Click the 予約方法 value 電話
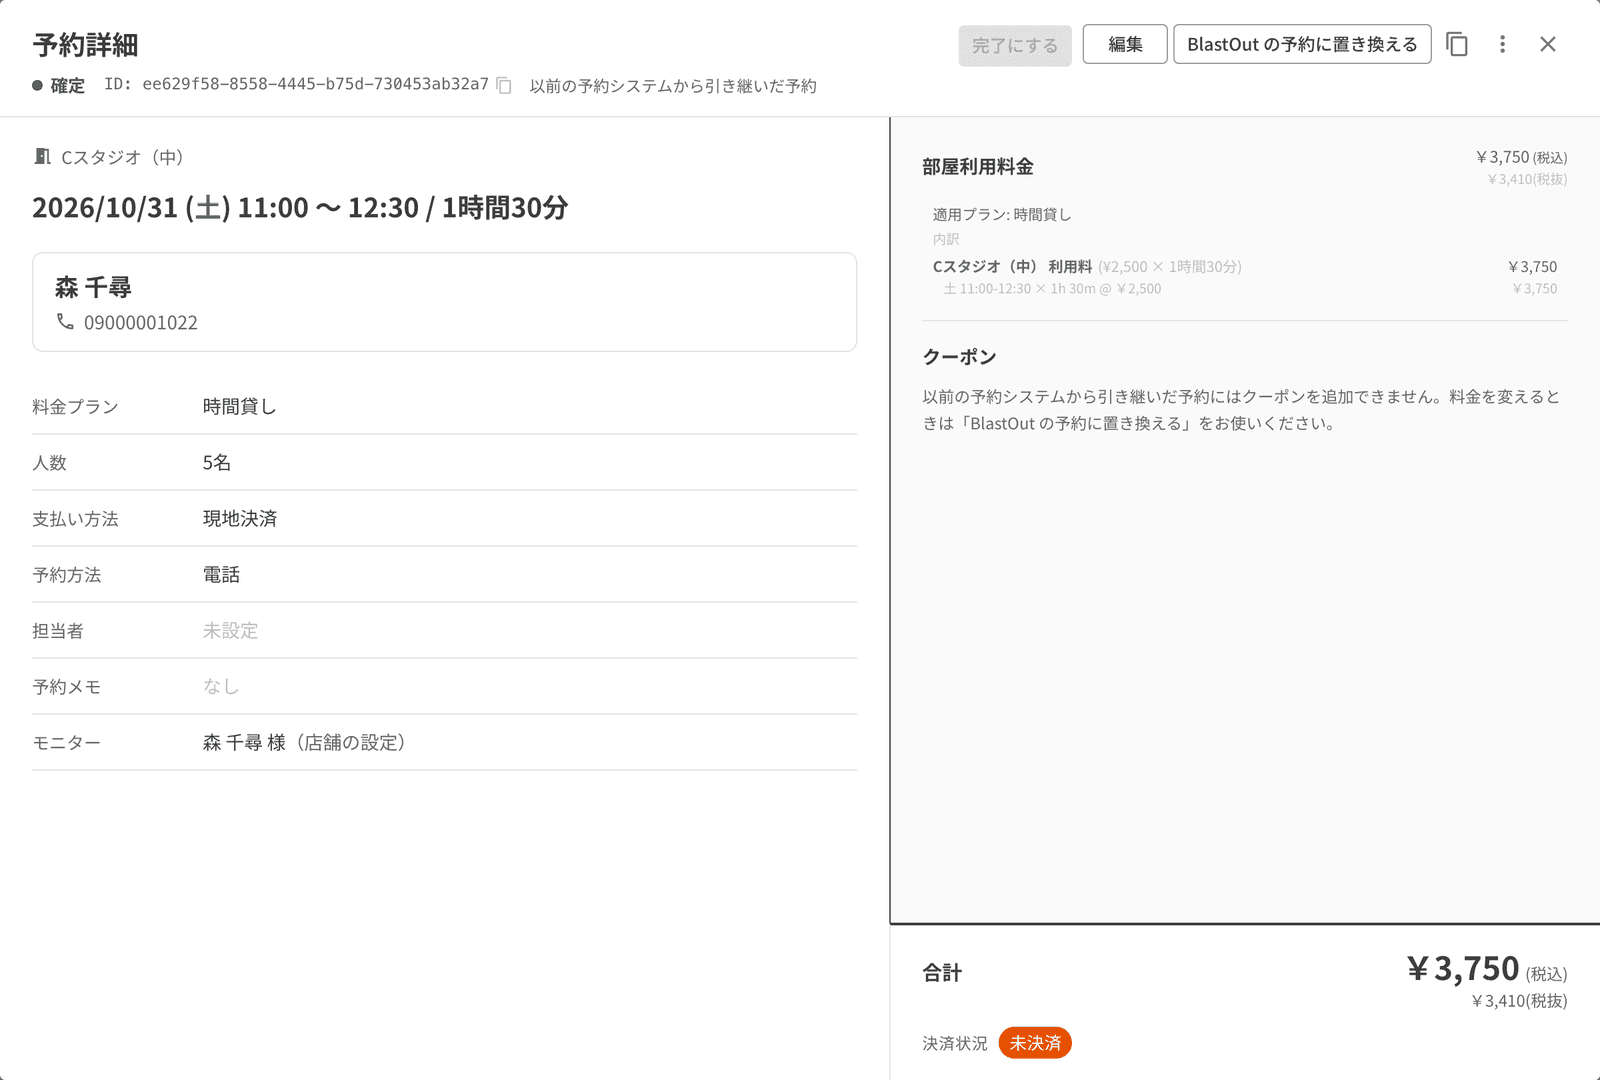The width and height of the screenshot is (1600, 1080). tap(221, 574)
